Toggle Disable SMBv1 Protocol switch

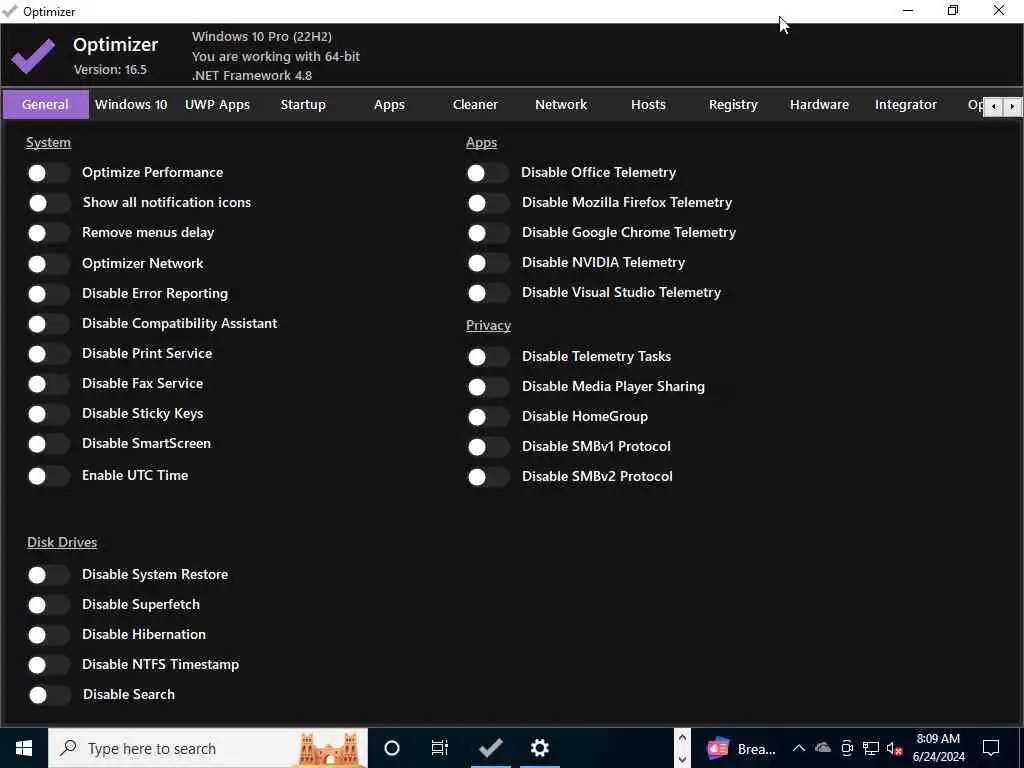488,447
